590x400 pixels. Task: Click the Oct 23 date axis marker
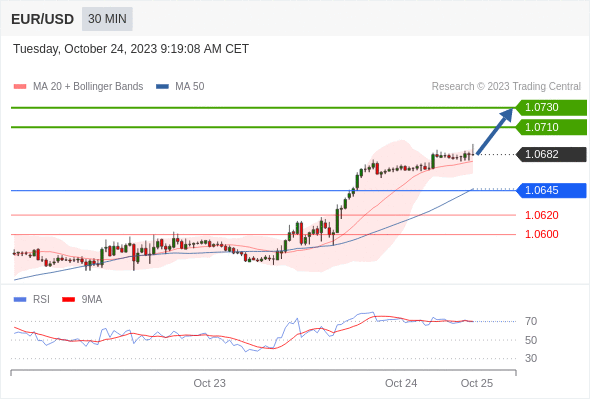[210, 383]
